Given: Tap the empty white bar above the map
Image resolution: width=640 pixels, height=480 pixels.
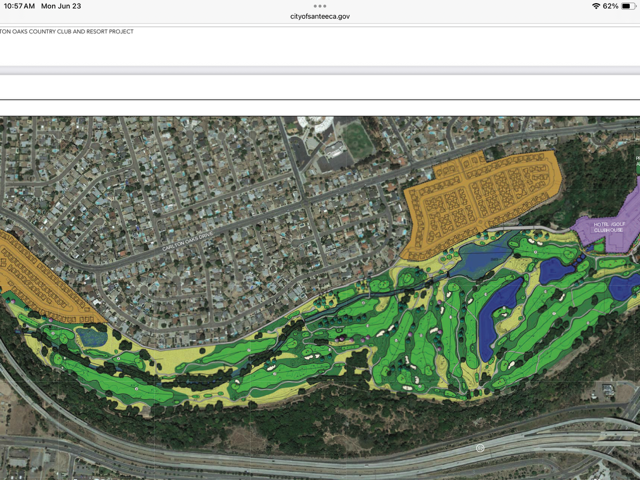Looking at the screenshot, I should pos(320,87).
